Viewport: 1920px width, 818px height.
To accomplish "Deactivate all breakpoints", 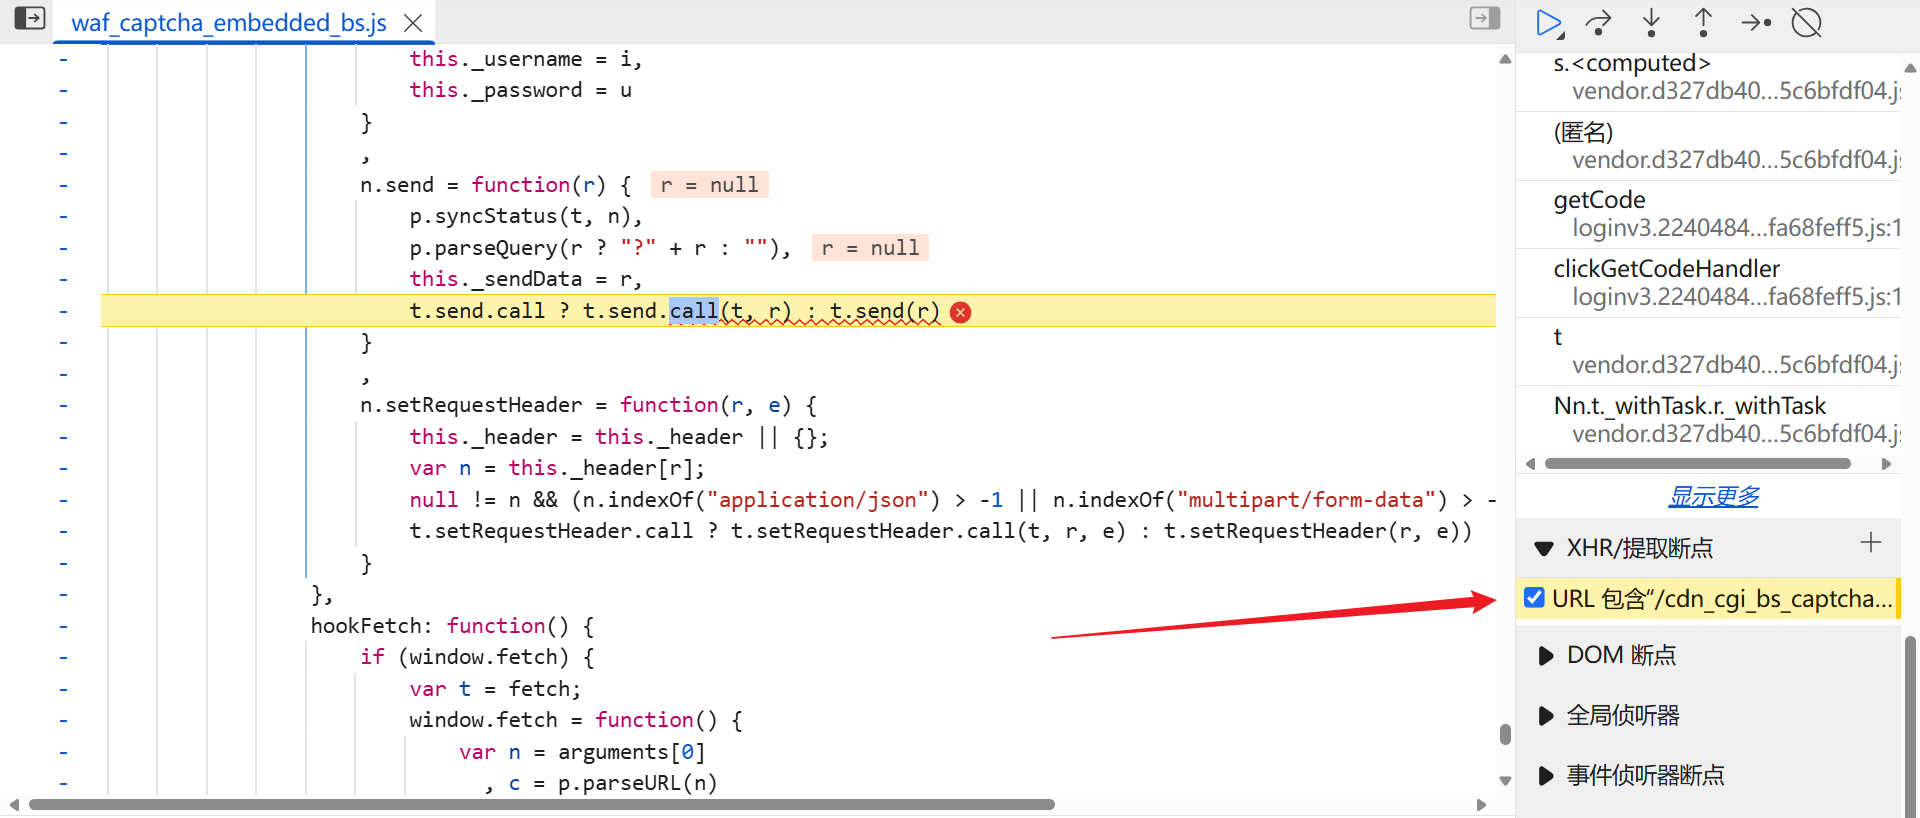I will [x=1807, y=22].
